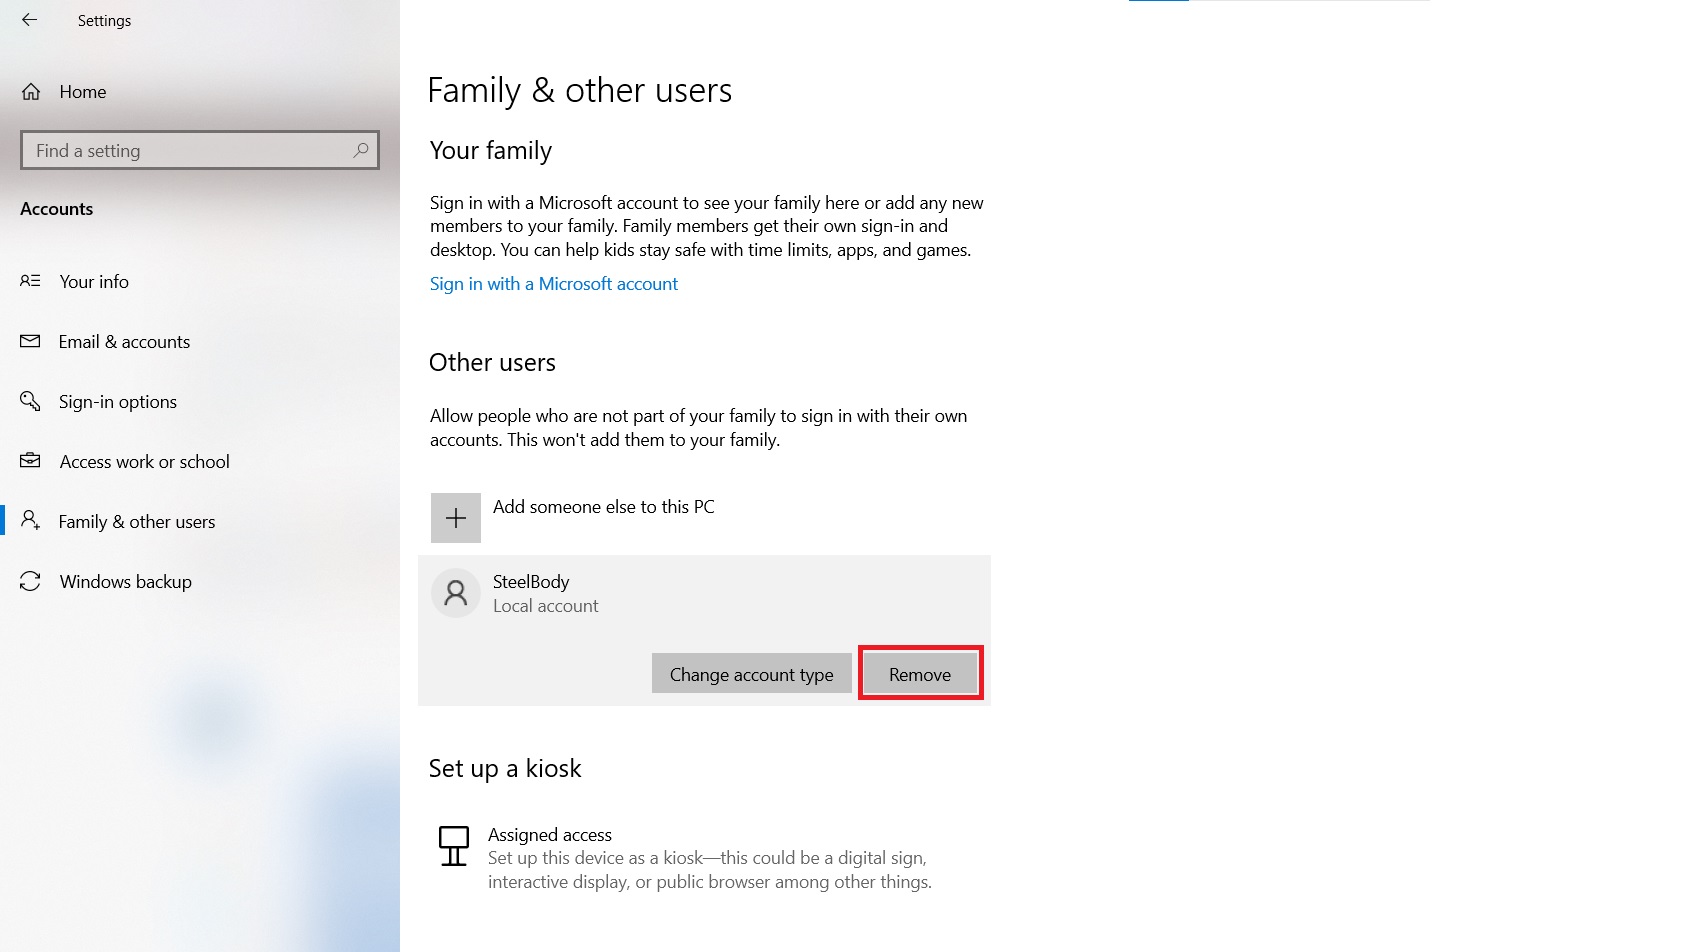This screenshot has height=952, width=1693.
Task: Follow the Sign in with a Microsoft account link
Action: click(x=554, y=284)
